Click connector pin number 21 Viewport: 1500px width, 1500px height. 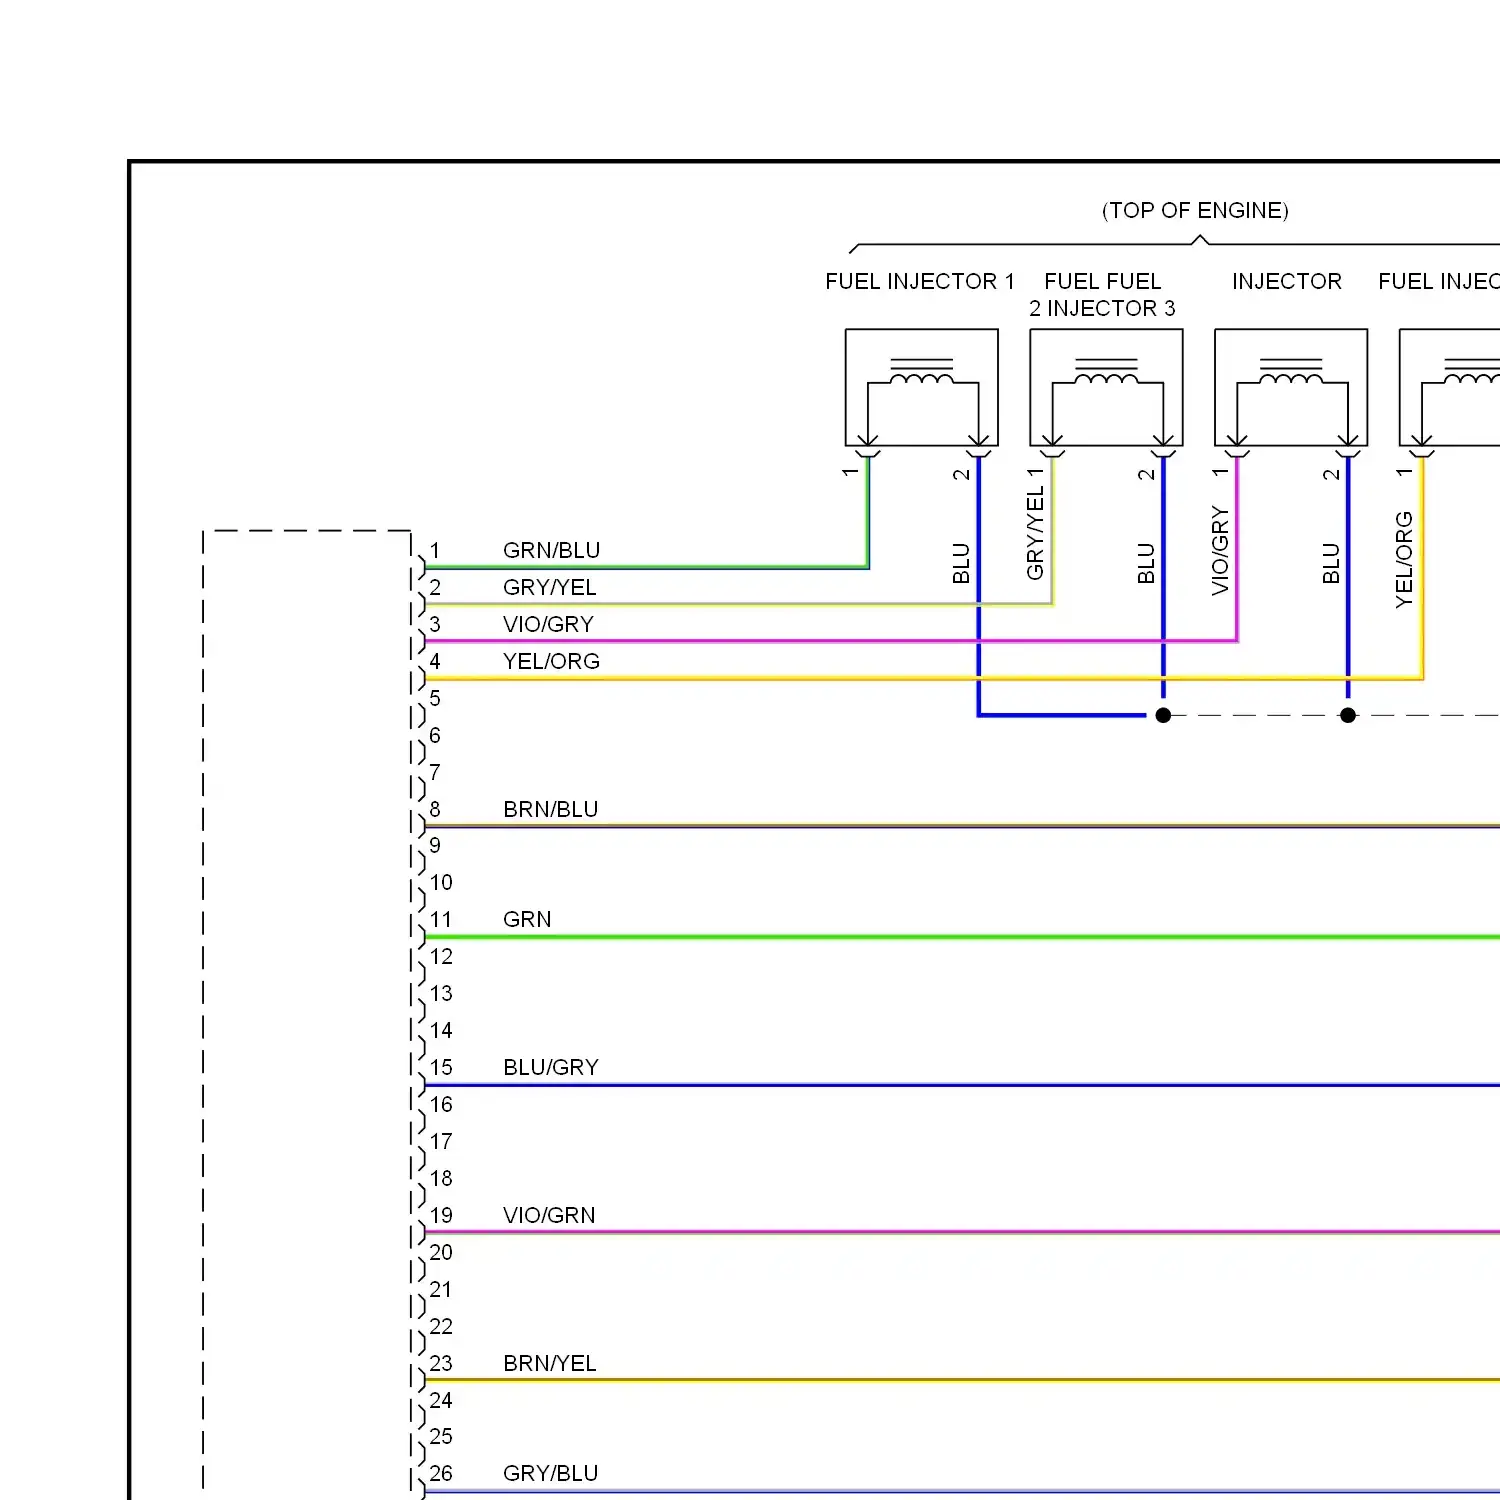click(441, 1289)
